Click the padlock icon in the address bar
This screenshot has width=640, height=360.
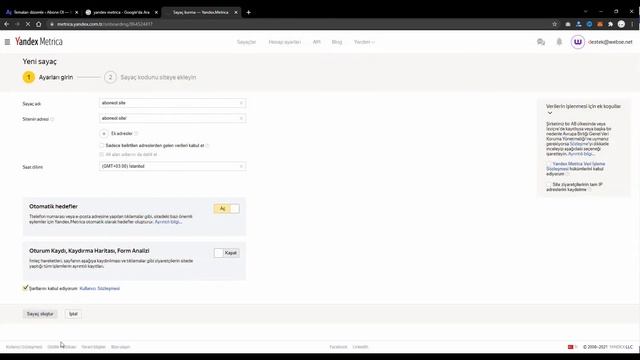coord(52,24)
